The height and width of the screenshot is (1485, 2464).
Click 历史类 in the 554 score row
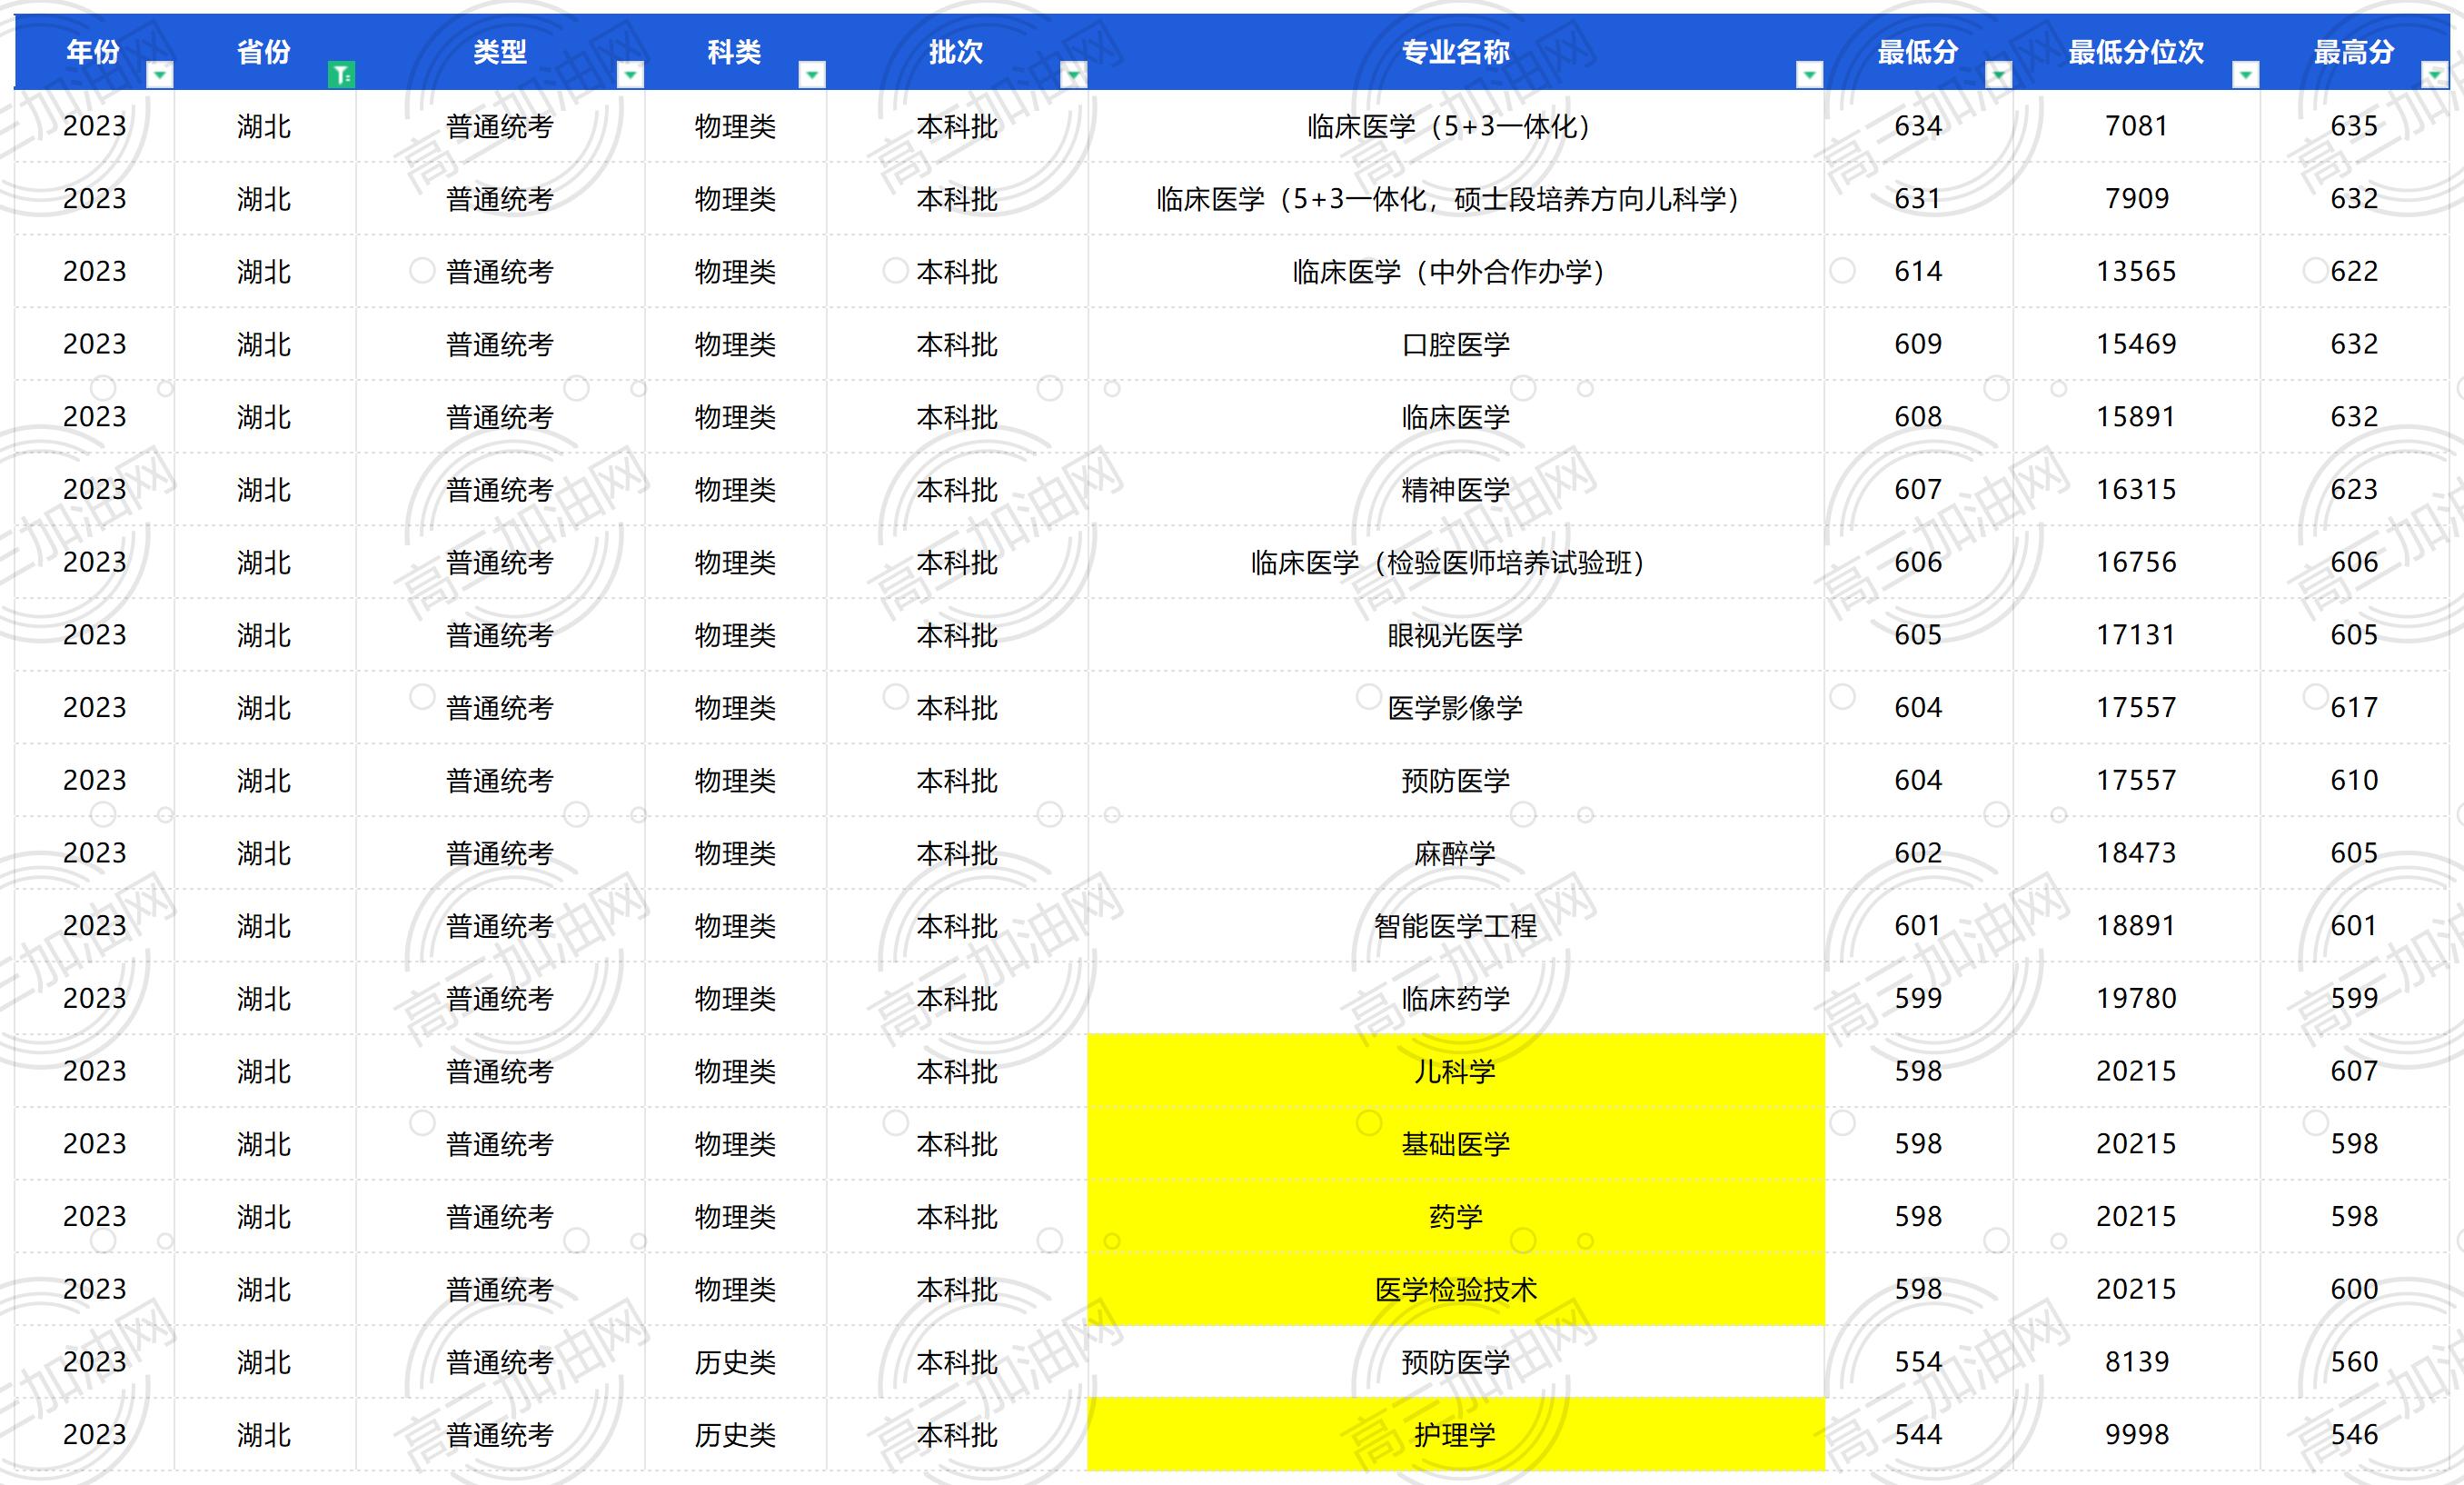(x=735, y=1362)
